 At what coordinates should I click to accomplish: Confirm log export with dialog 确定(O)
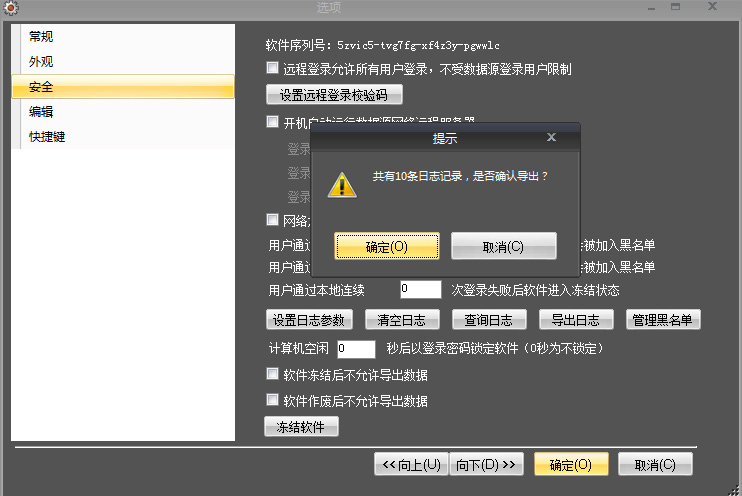click(386, 246)
